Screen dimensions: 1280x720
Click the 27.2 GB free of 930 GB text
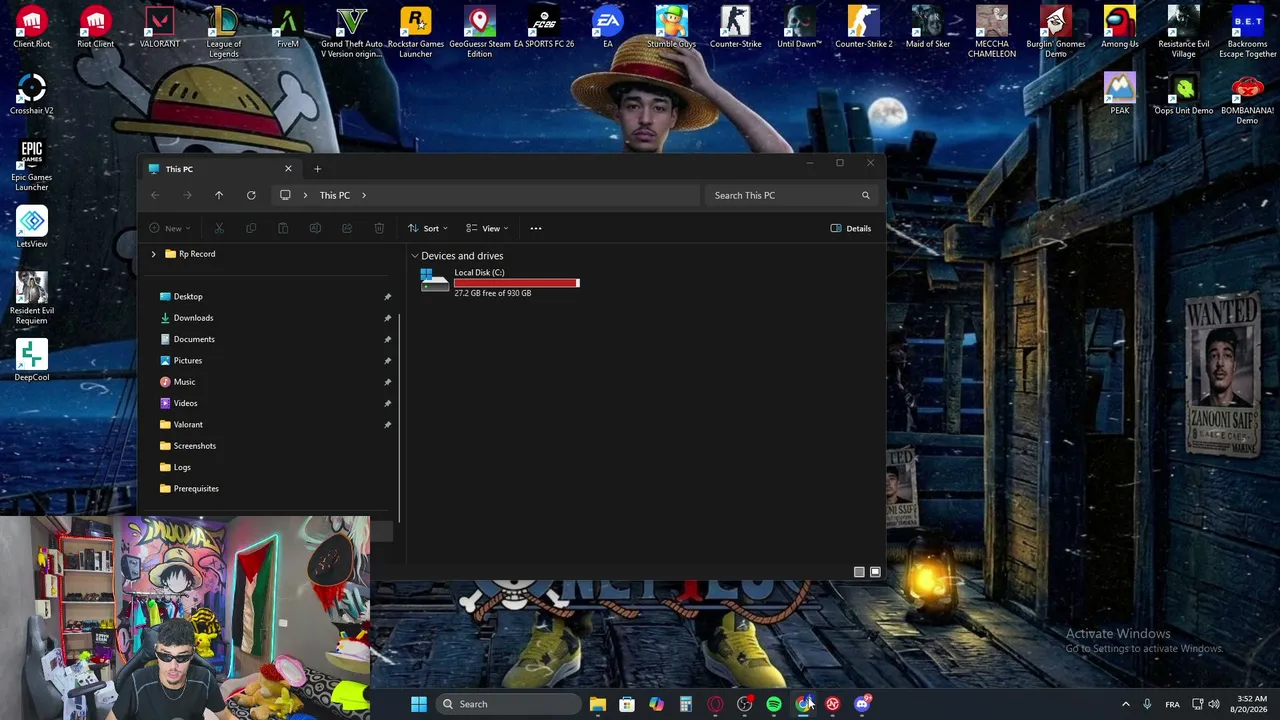pyautogui.click(x=493, y=293)
